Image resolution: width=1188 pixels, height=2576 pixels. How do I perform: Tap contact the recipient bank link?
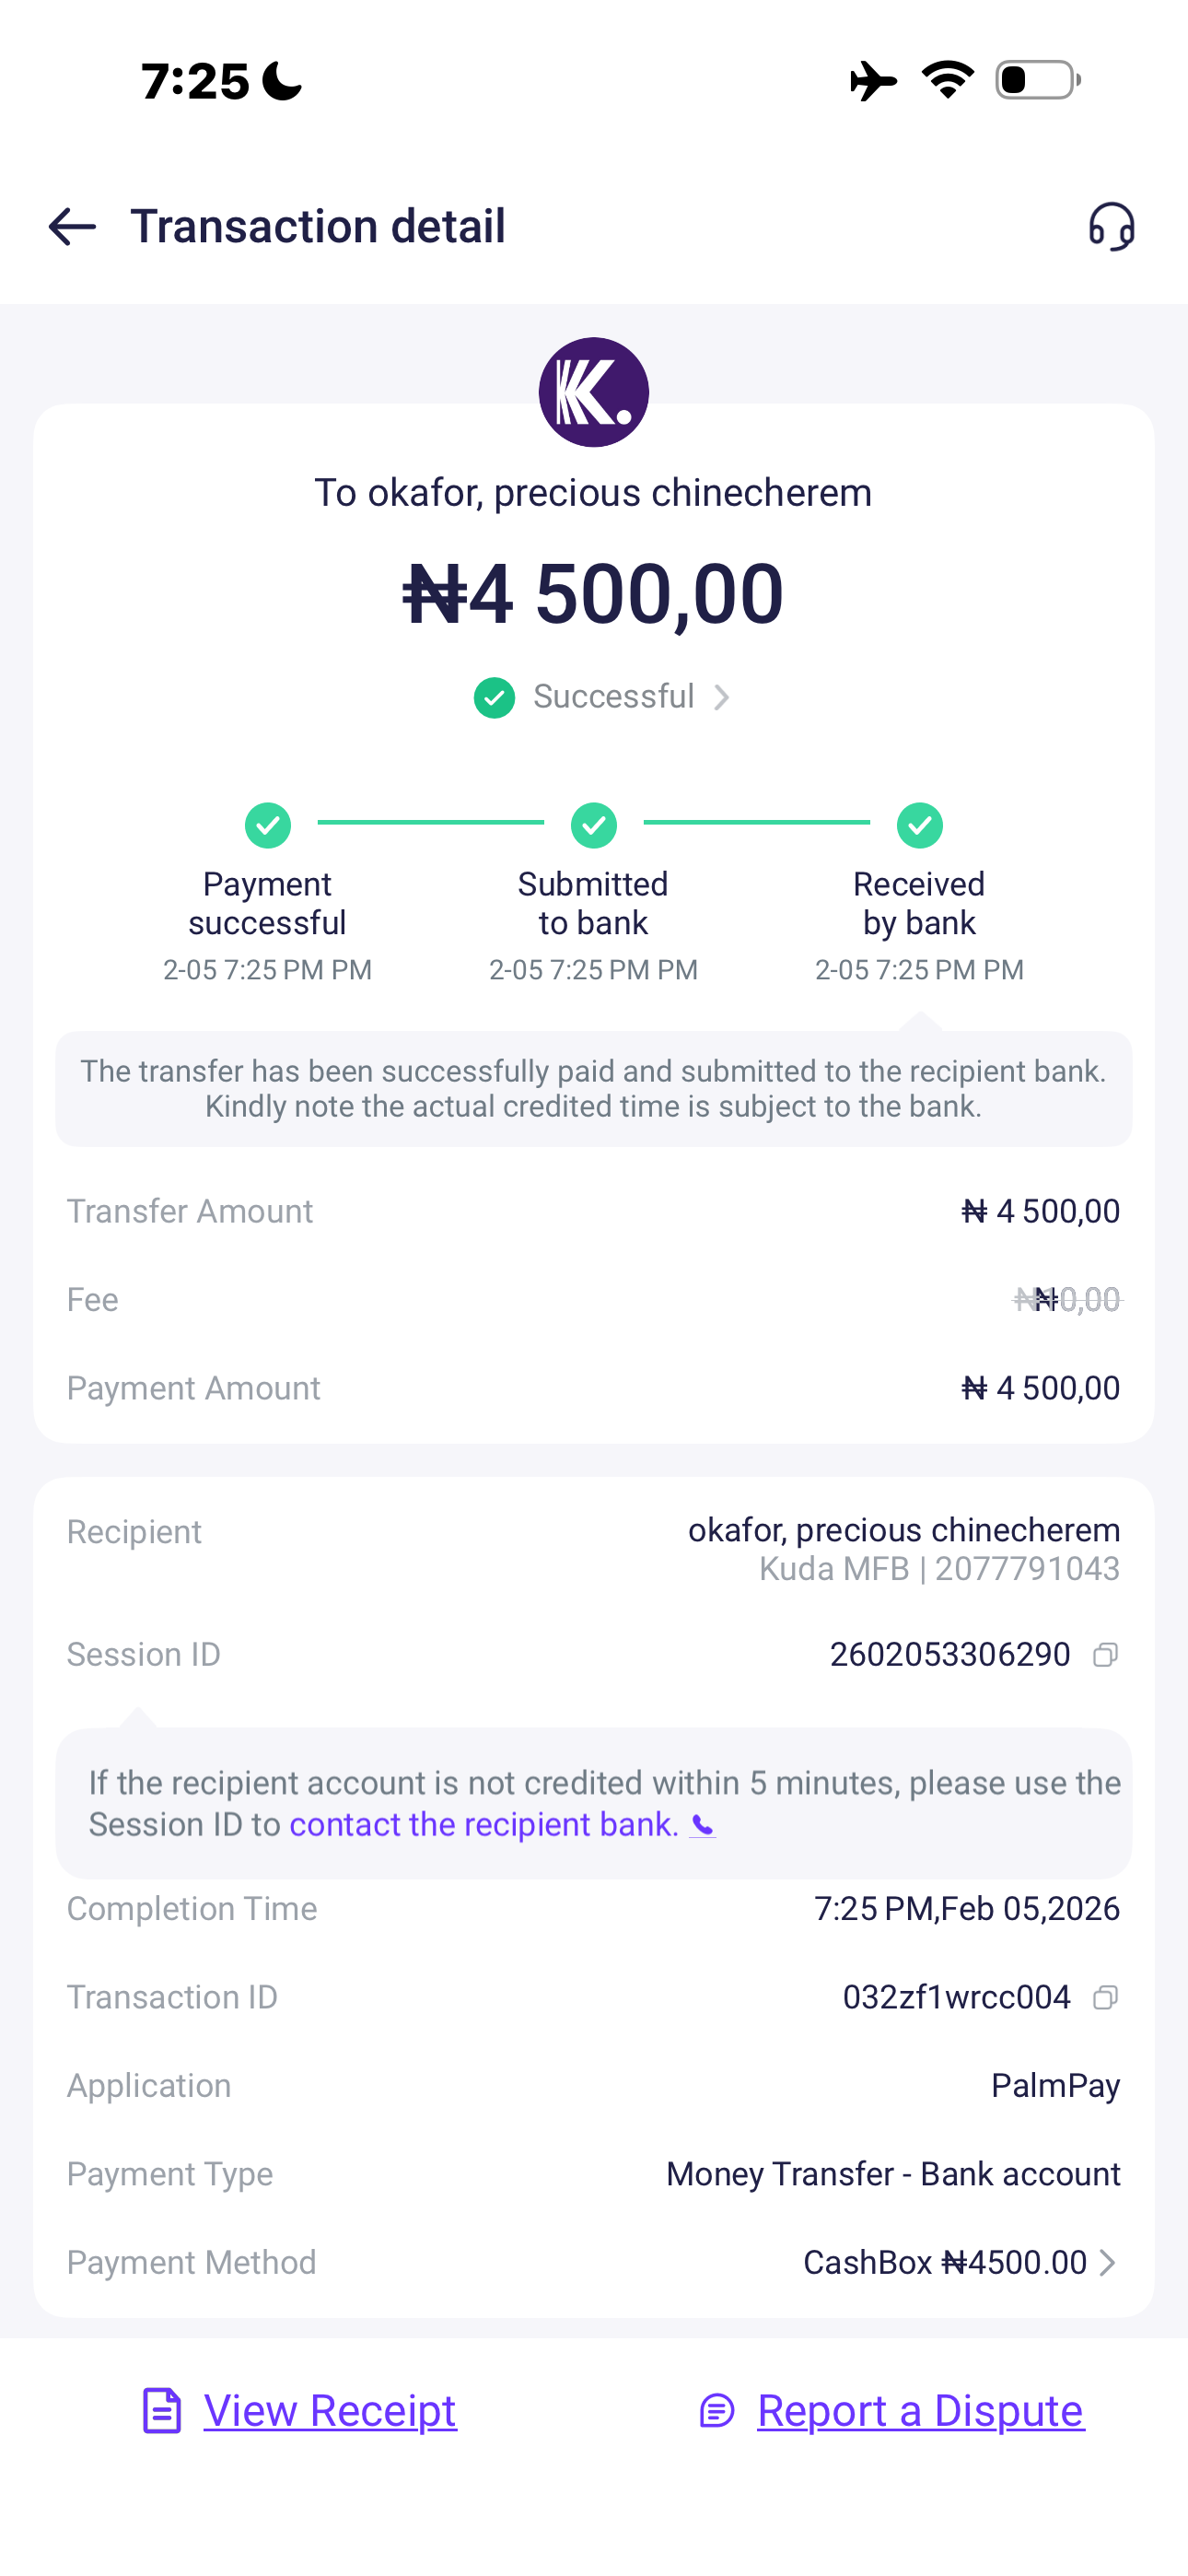click(x=483, y=1825)
